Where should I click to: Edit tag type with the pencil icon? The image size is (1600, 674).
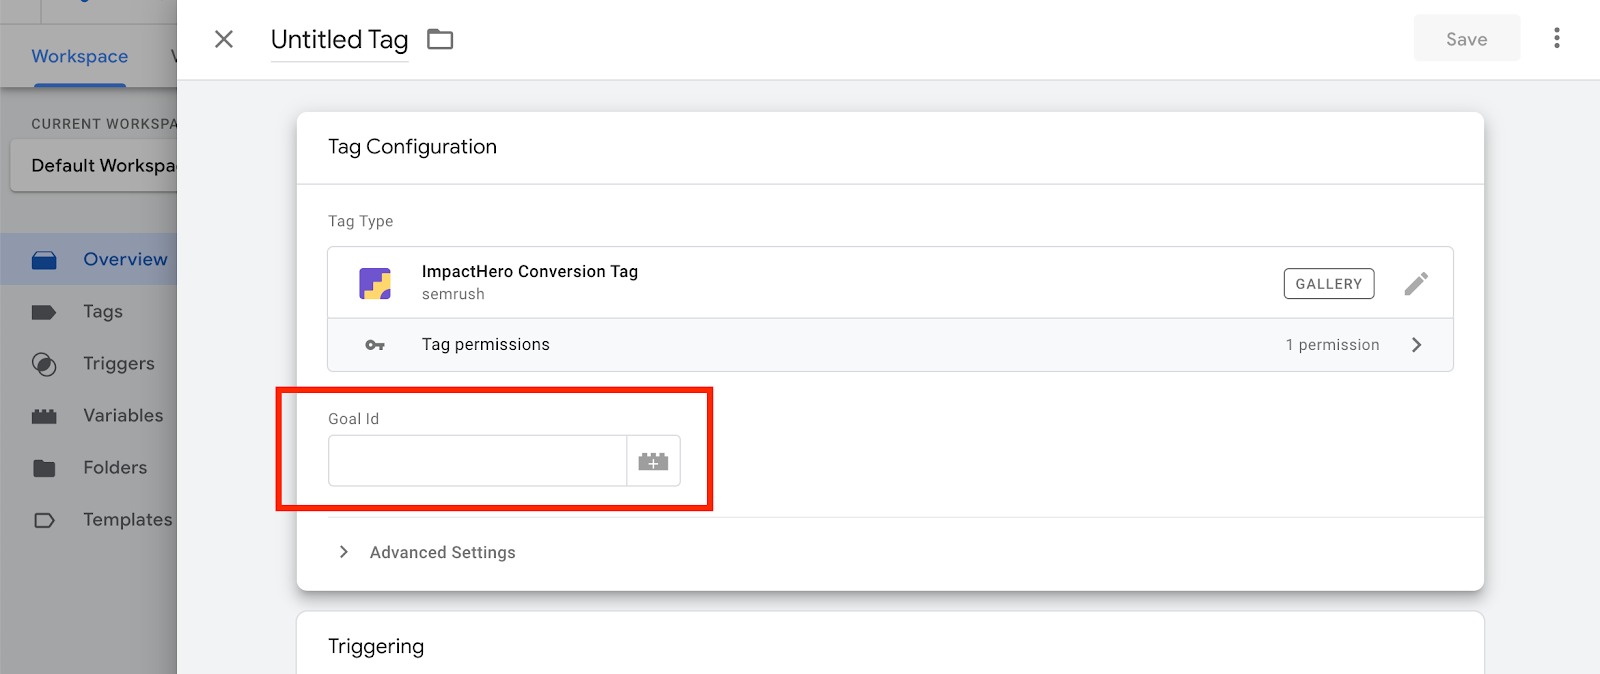[x=1415, y=284]
